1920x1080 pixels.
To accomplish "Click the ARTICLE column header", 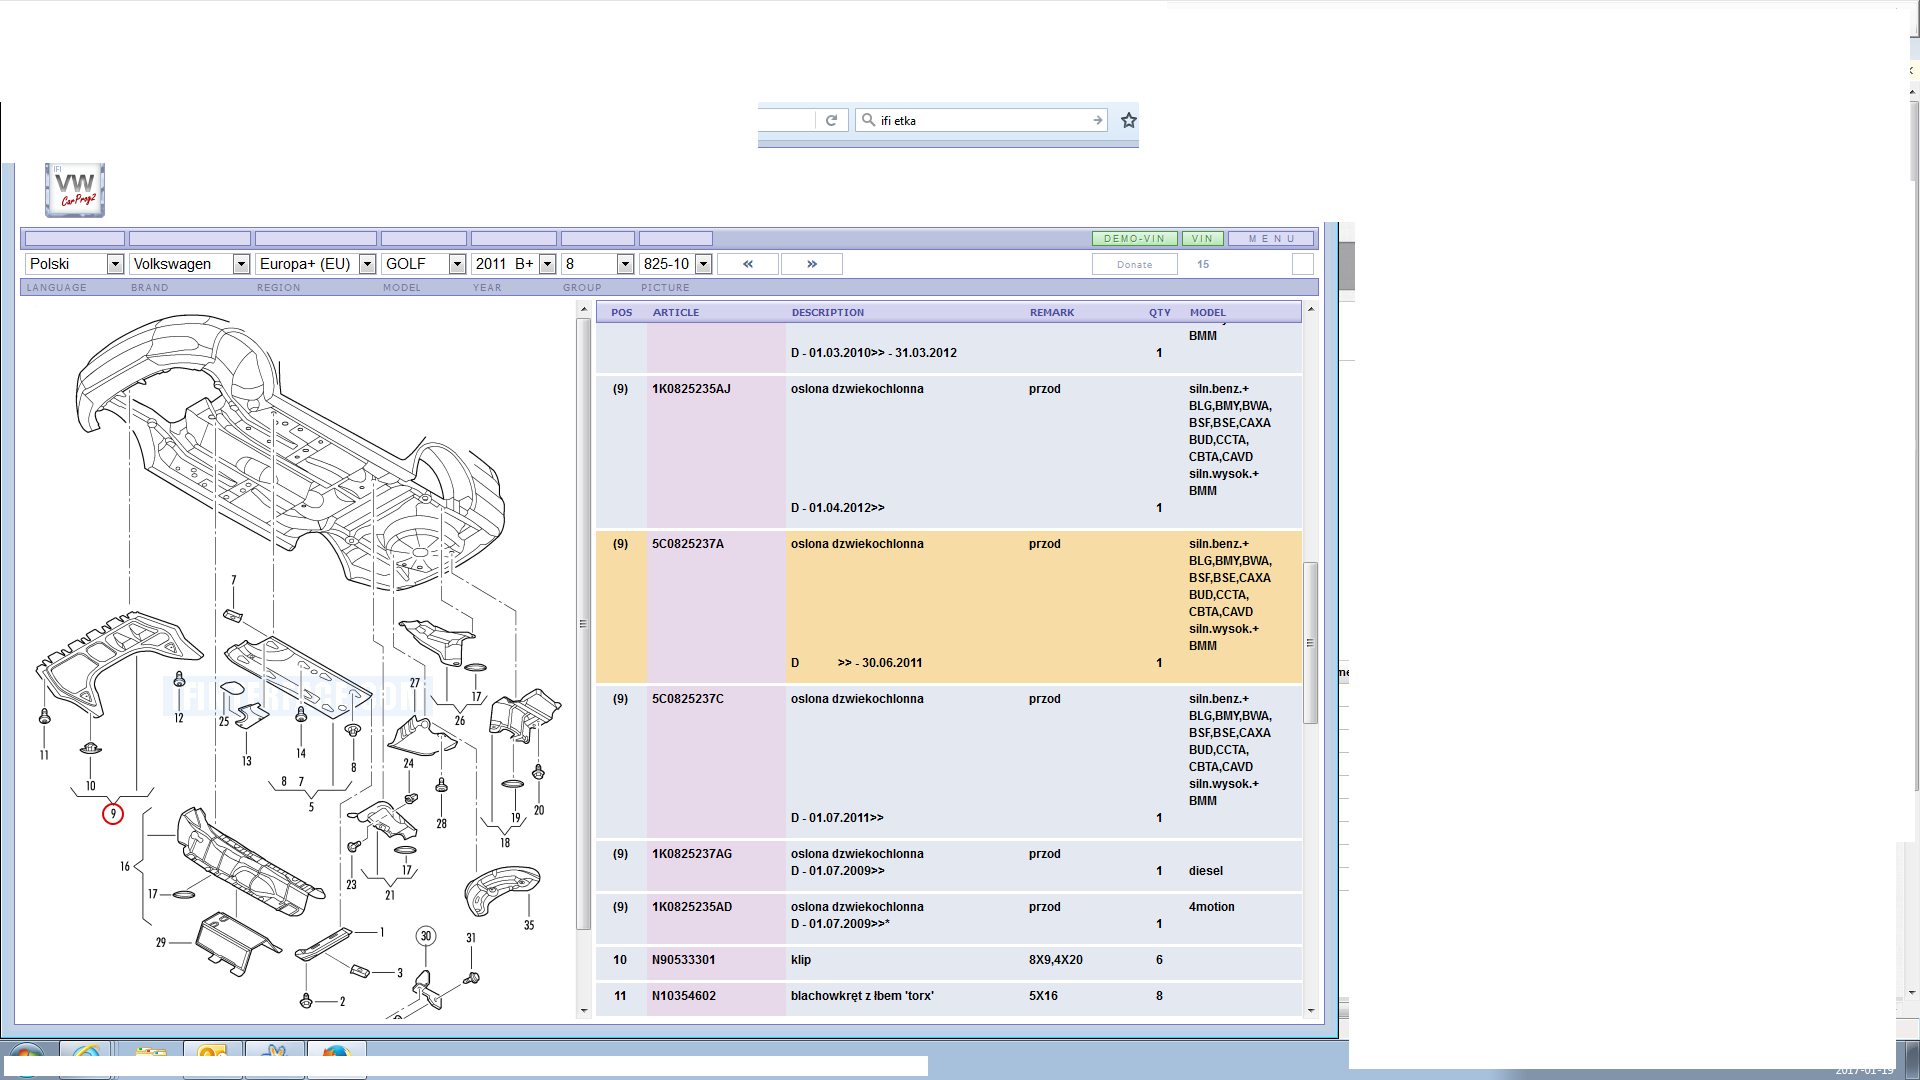I will [676, 313].
